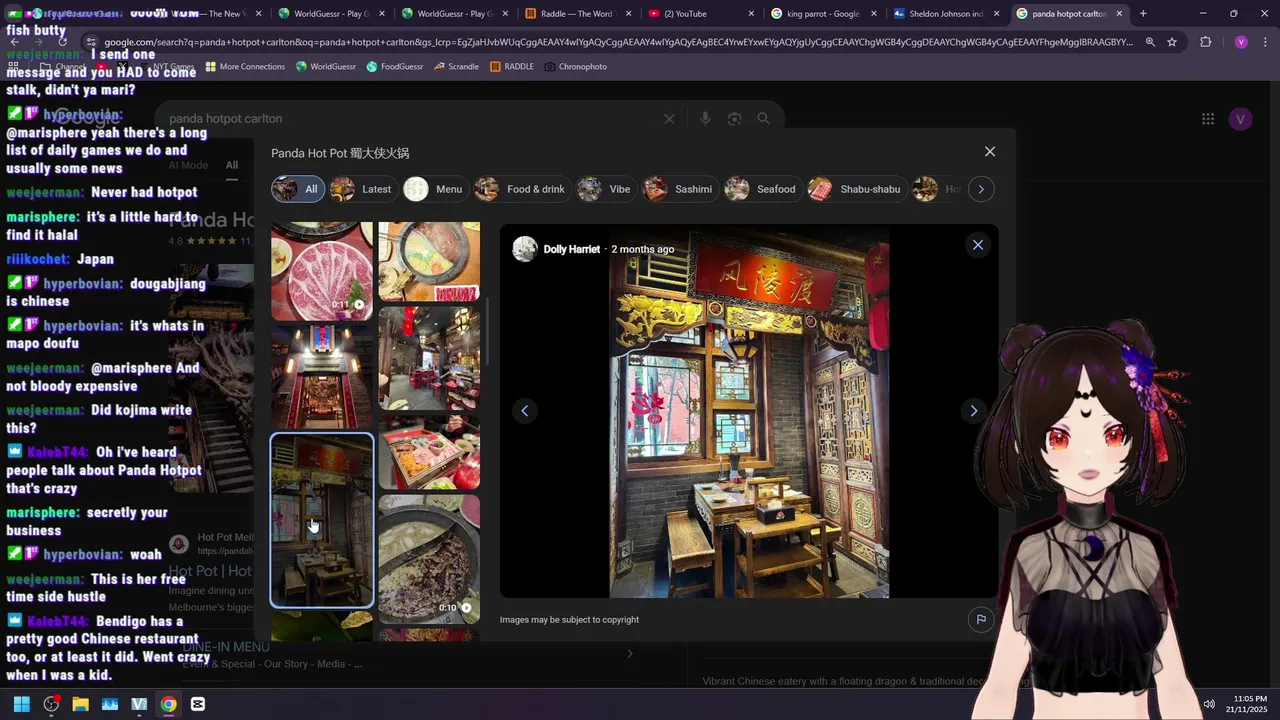1280x720 pixels.
Task: Open the Chrome profile avatar
Action: click(1241, 42)
